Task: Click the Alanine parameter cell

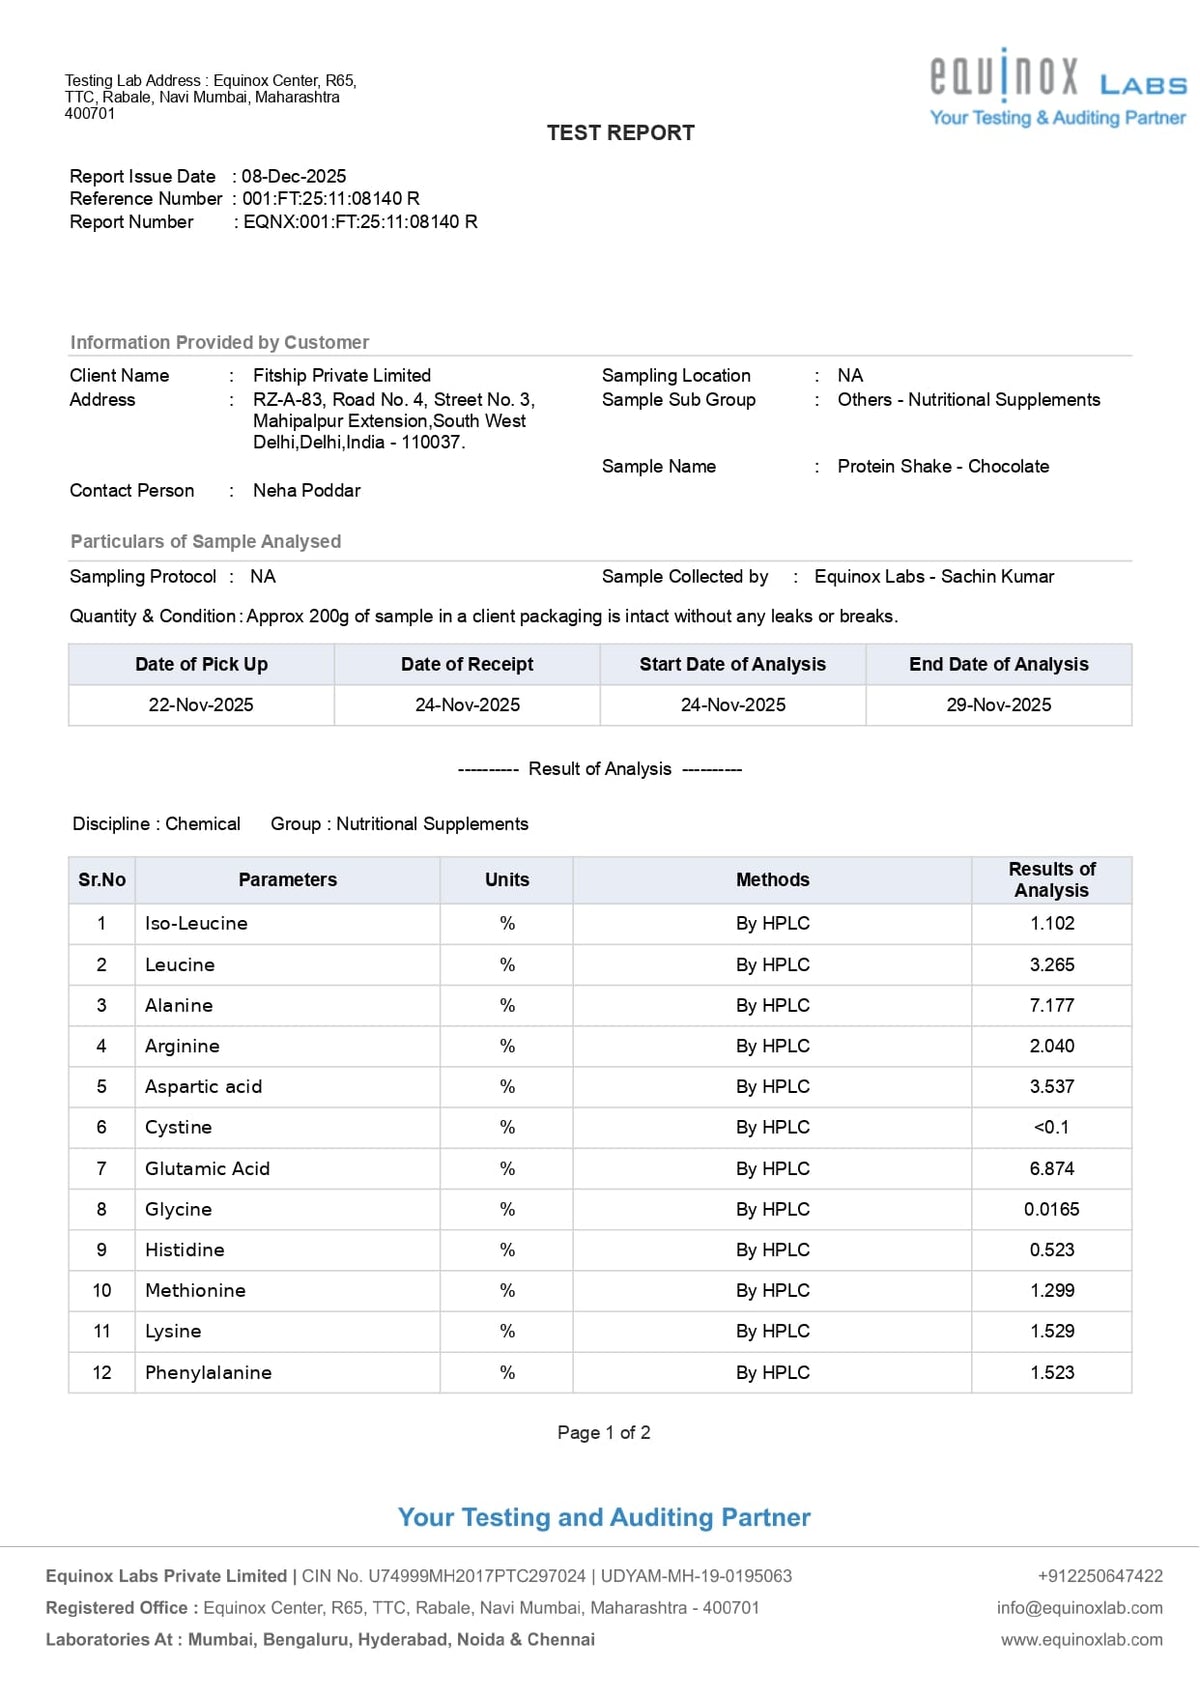Action: pyautogui.click(x=287, y=1005)
